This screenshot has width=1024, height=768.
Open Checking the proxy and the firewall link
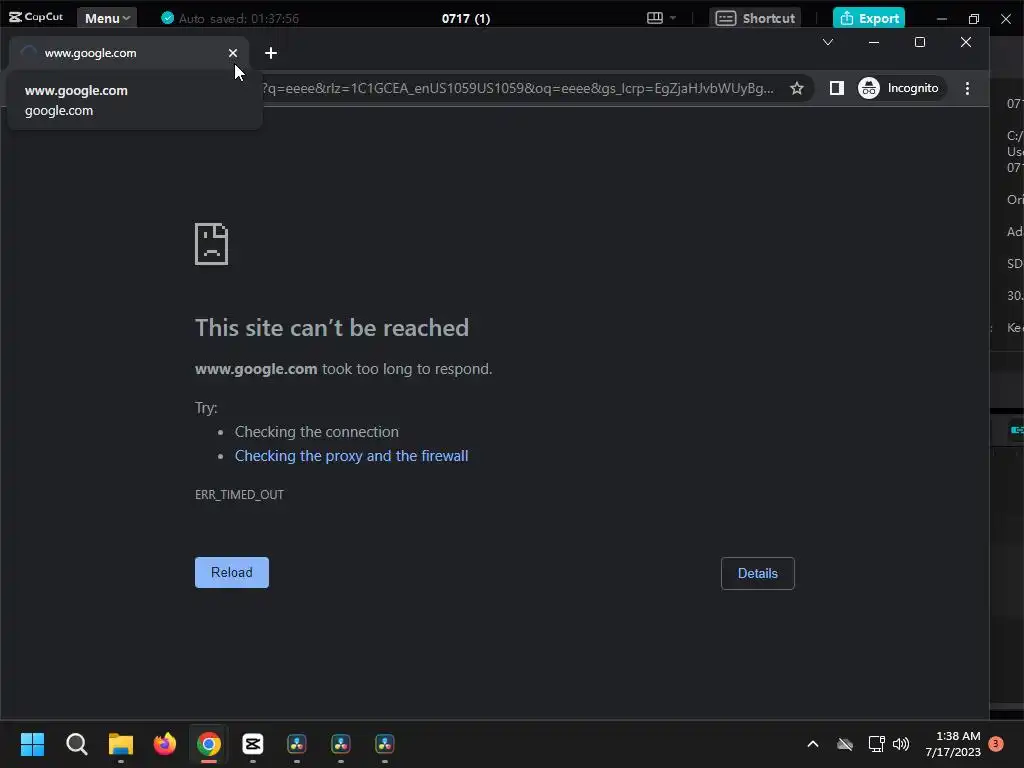(x=351, y=456)
